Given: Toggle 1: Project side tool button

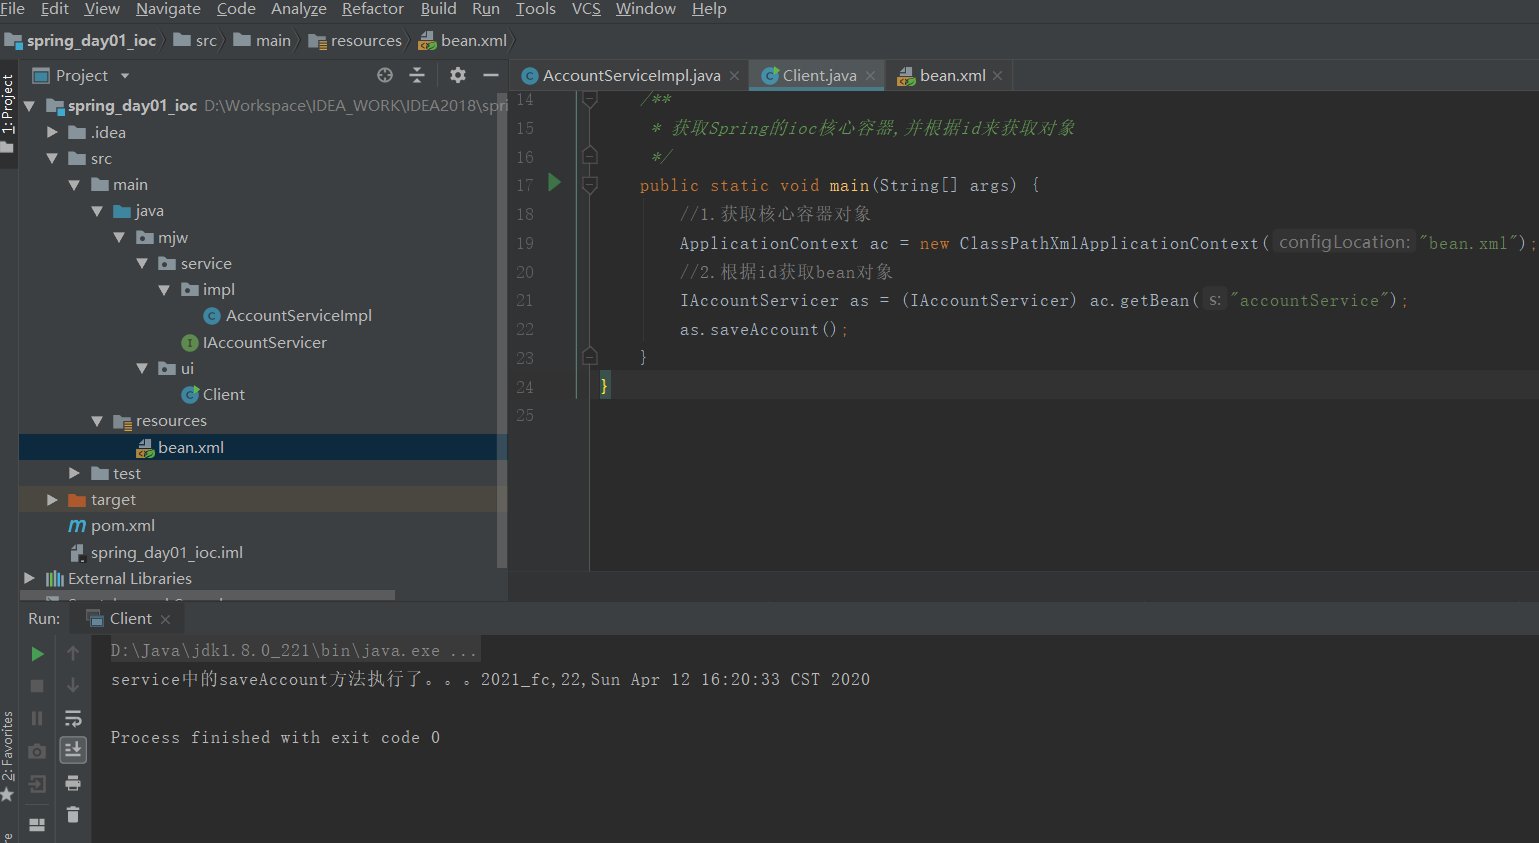Looking at the screenshot, I should 9,113.
